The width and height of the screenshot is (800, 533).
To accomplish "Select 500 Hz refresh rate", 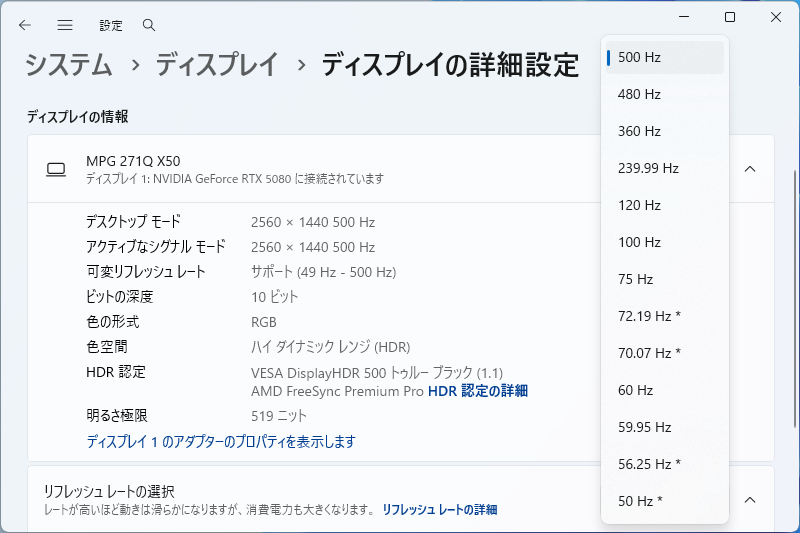I will [x=665, y=57].
